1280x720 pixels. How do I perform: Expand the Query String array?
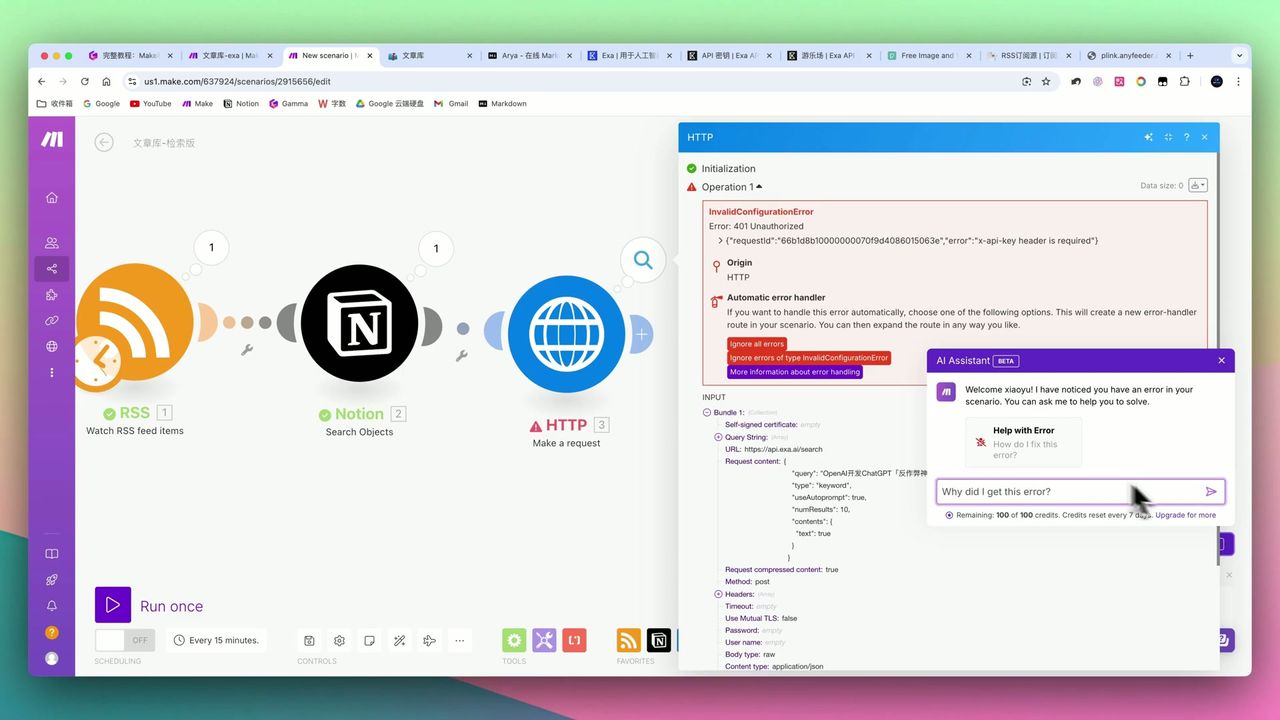tap(718, 437)
